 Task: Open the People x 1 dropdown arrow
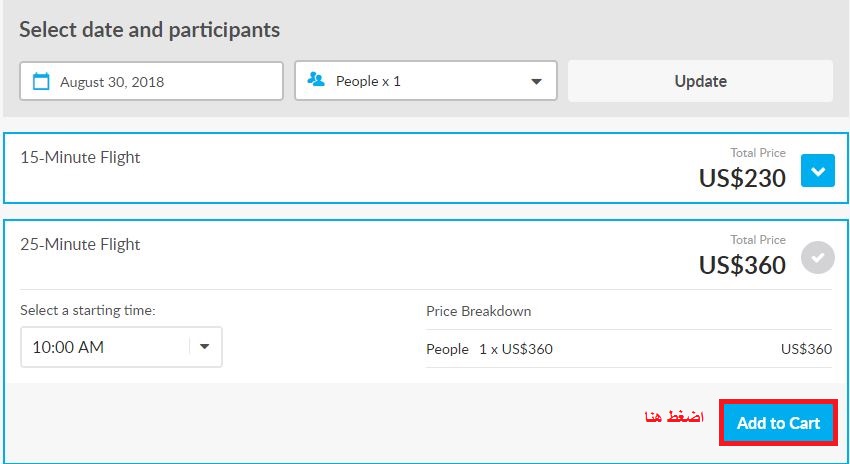[x=536, y=81]
